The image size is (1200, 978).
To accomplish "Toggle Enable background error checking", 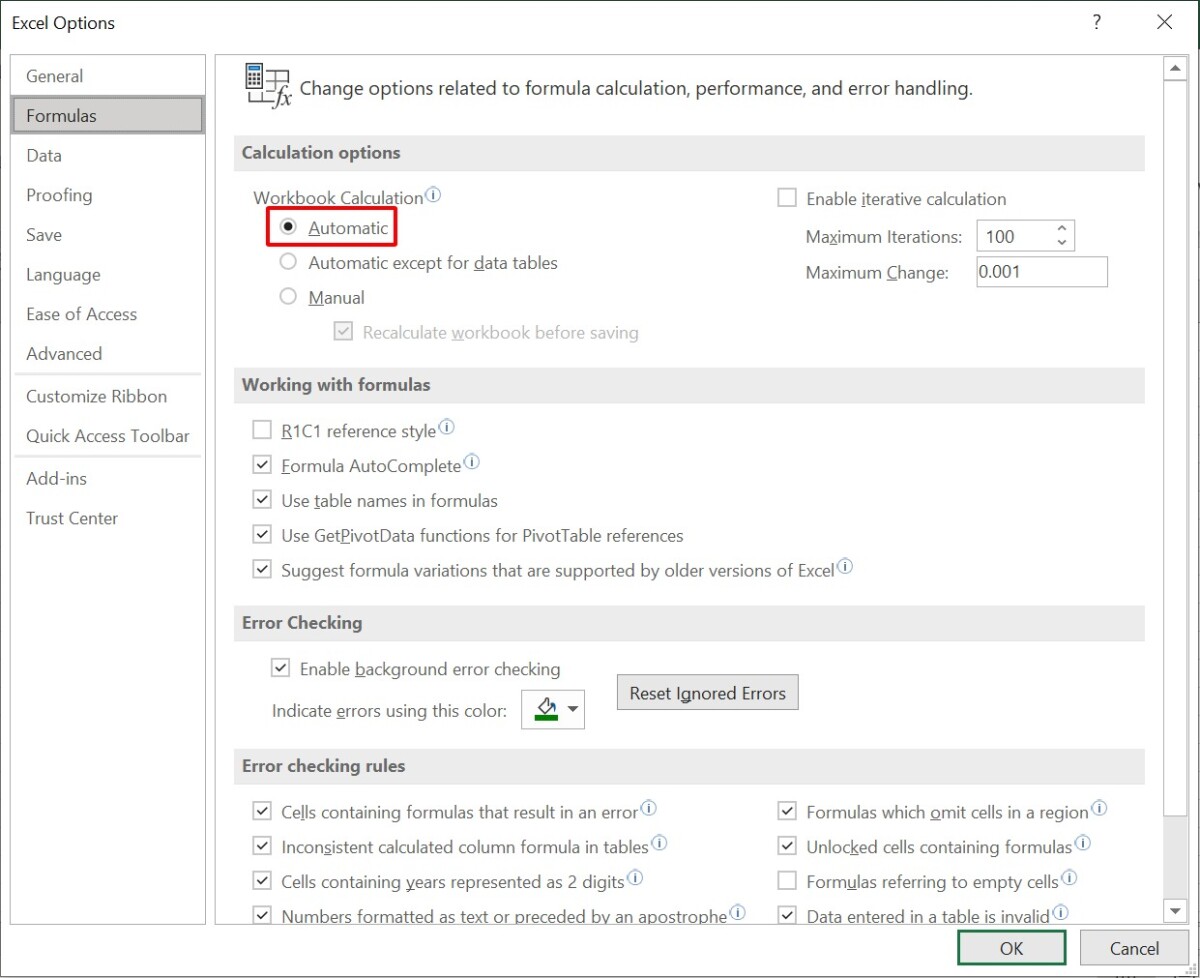I will [x=280, y=668].
